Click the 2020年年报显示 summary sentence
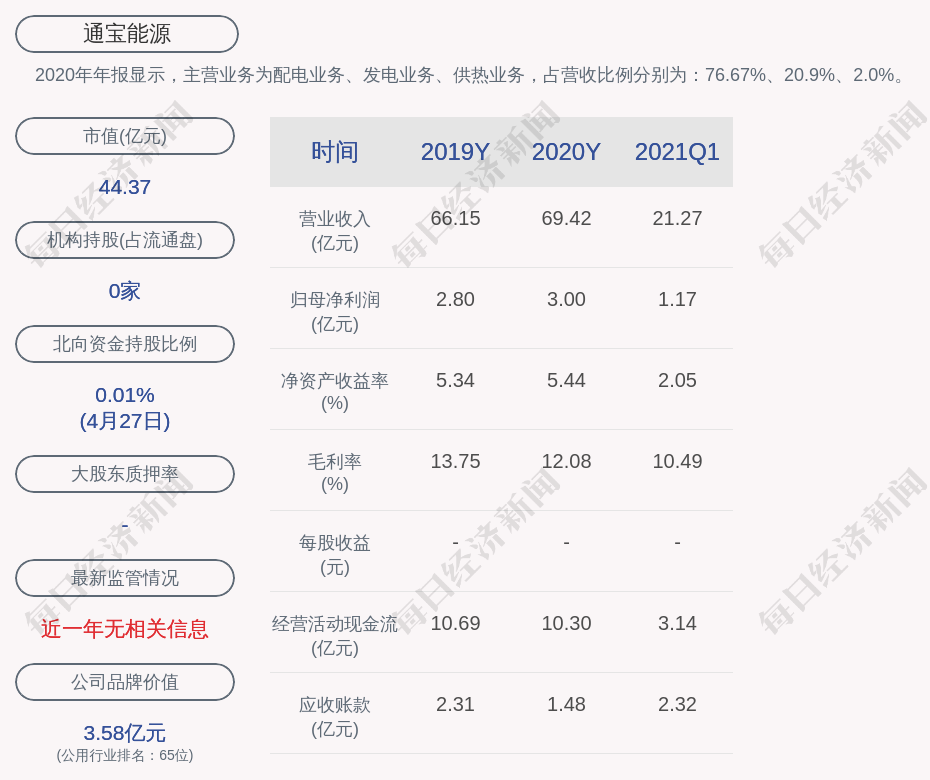This screenshot has height=780, width=930. pos(470,75)
